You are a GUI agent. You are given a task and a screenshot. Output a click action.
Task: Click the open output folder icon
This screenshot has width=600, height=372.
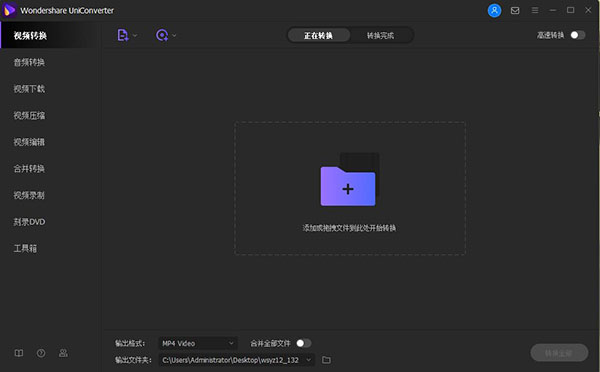326,360
